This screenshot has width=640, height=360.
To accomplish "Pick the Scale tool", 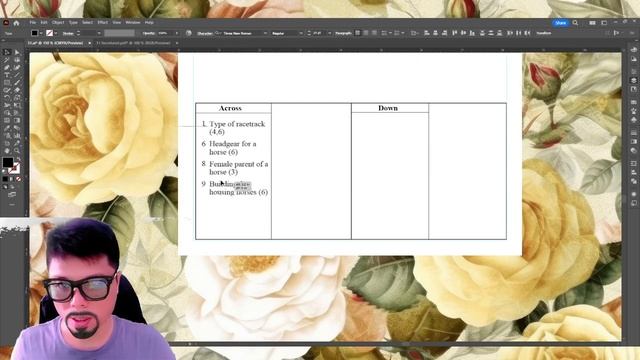I will pos(17,97).
